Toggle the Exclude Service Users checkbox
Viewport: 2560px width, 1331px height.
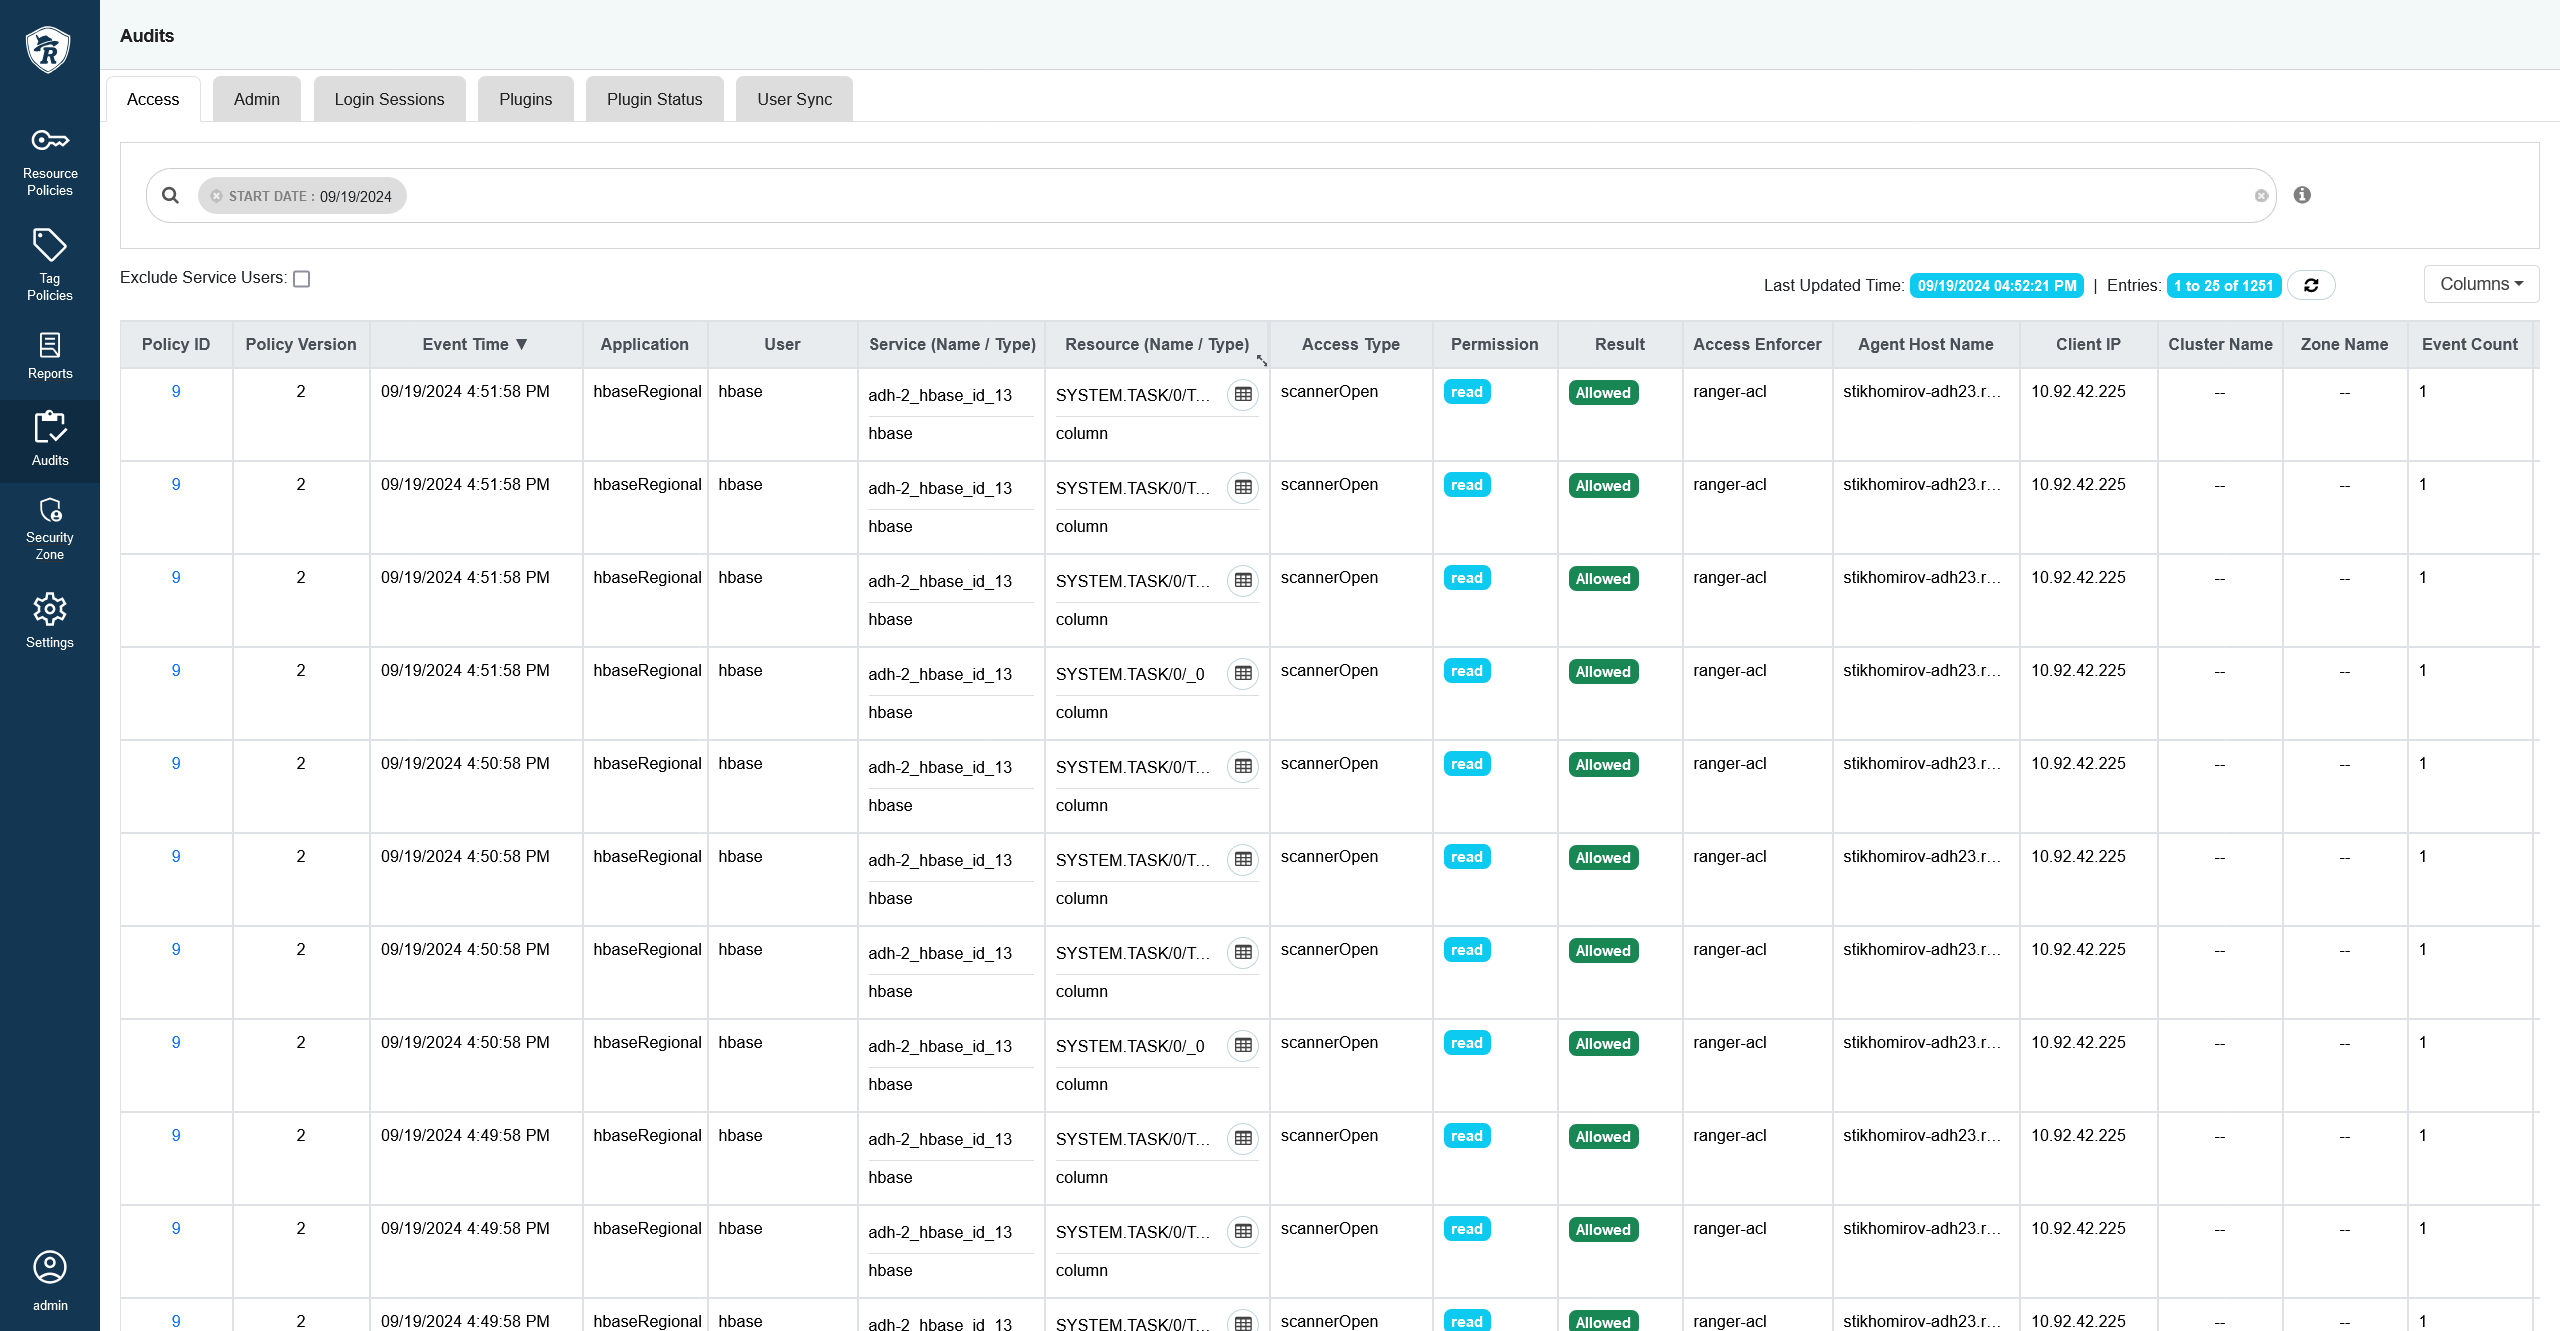point(305,278)
